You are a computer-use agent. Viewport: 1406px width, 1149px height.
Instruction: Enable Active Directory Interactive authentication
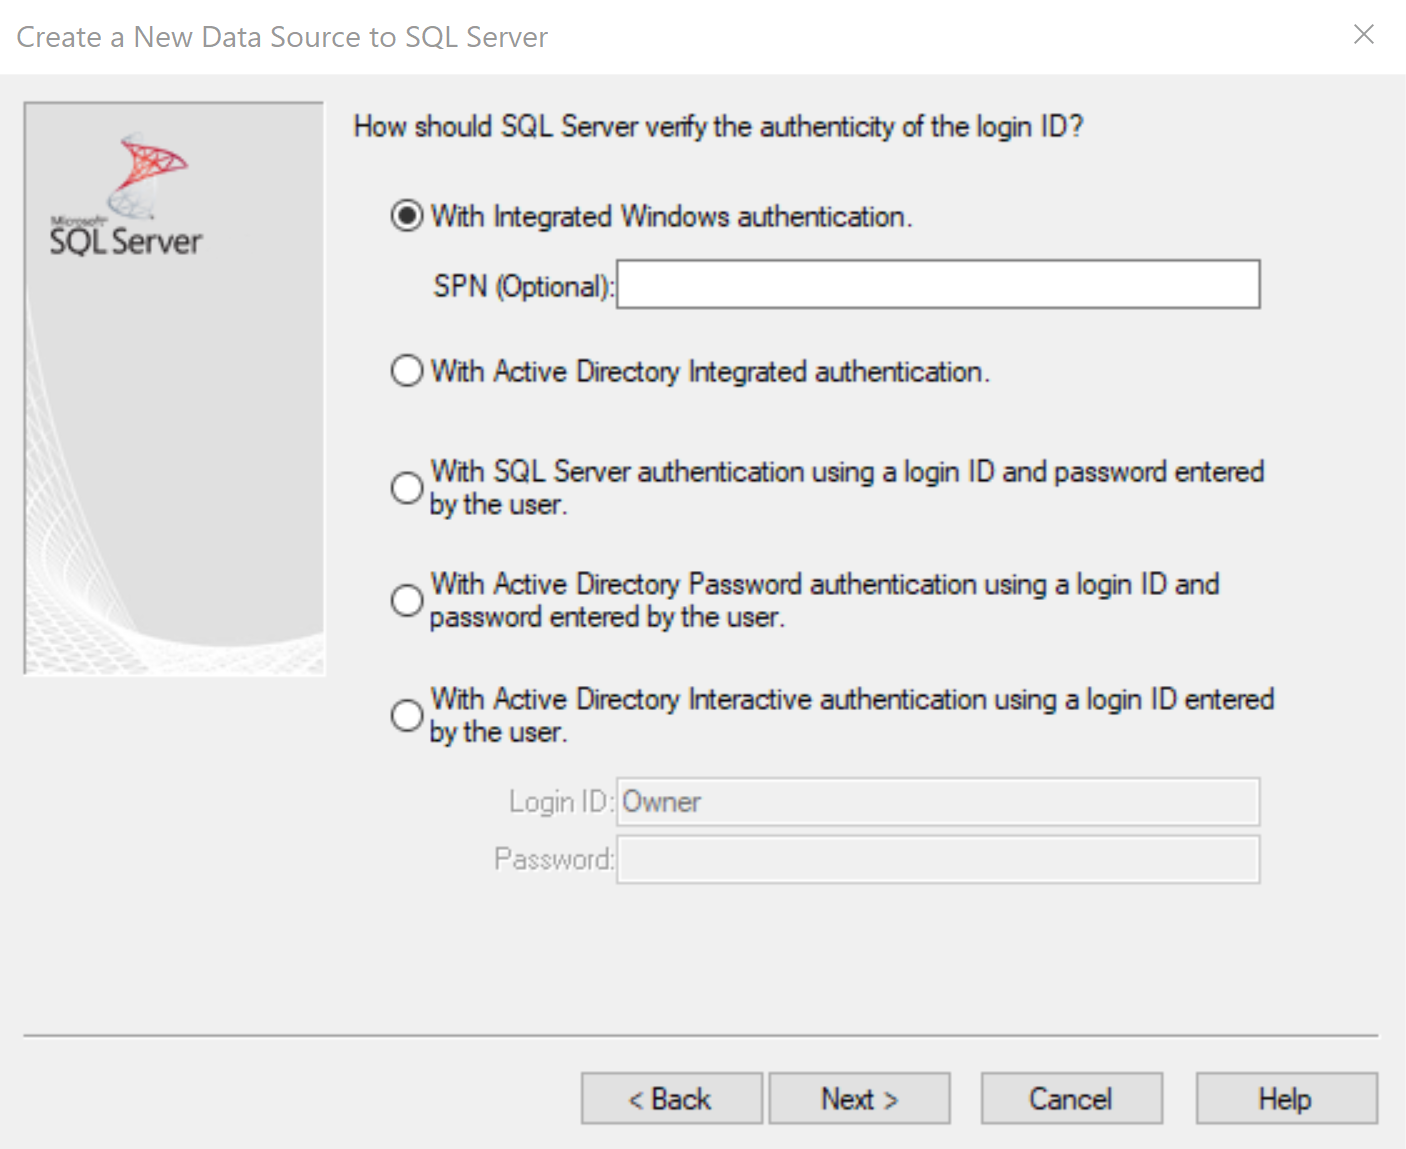[x=406, y=714]
